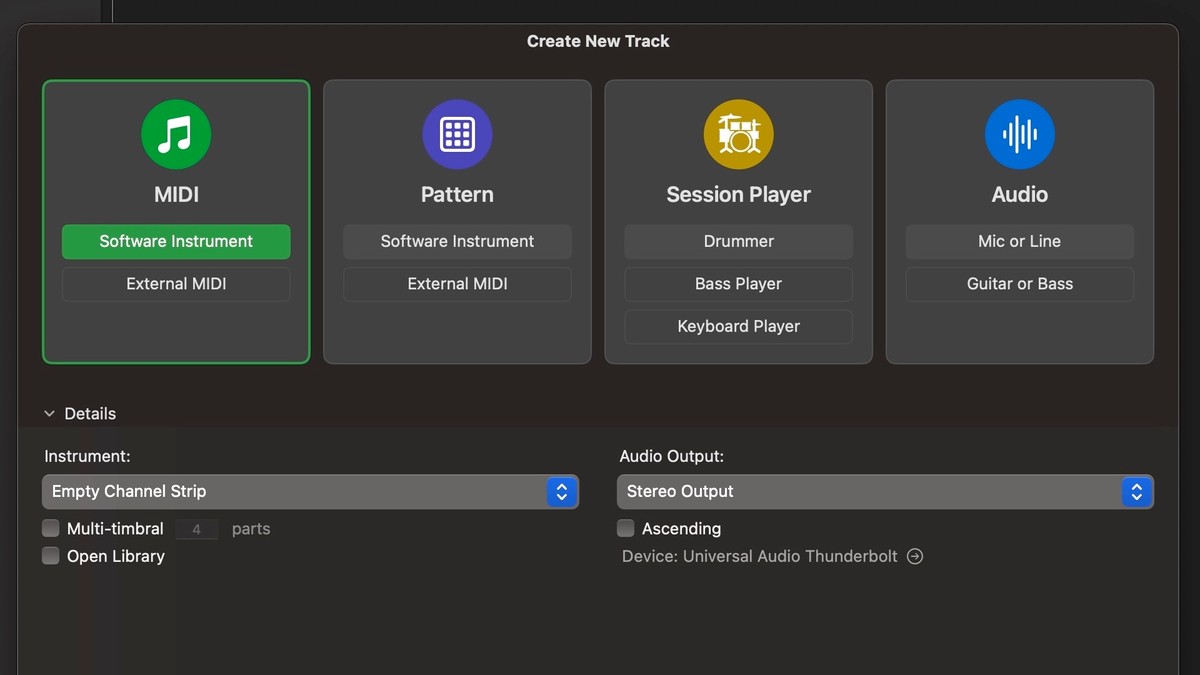This screenshot has width=1200, height=675.
Task: Select the Drummer session player
Action: pyautogui.click(x=738, y=241)
